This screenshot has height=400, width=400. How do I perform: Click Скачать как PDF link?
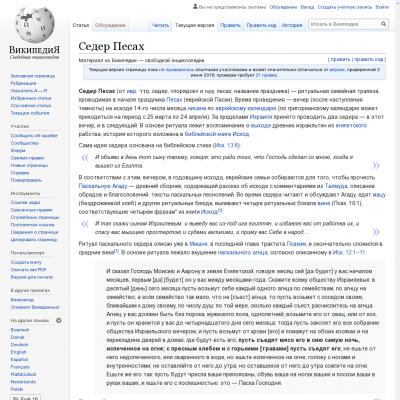click(x=29, y=269)
